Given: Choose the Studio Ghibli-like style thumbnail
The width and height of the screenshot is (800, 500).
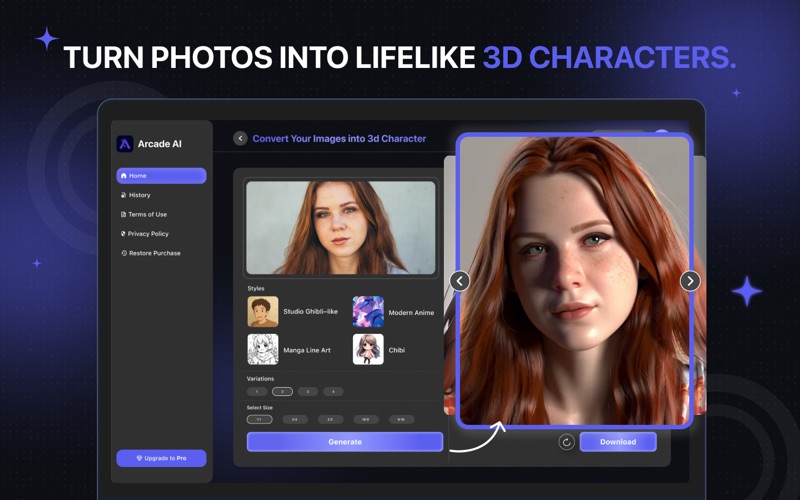Looking at the screenshot, I should pyautogui.click(x=263, y=311).
